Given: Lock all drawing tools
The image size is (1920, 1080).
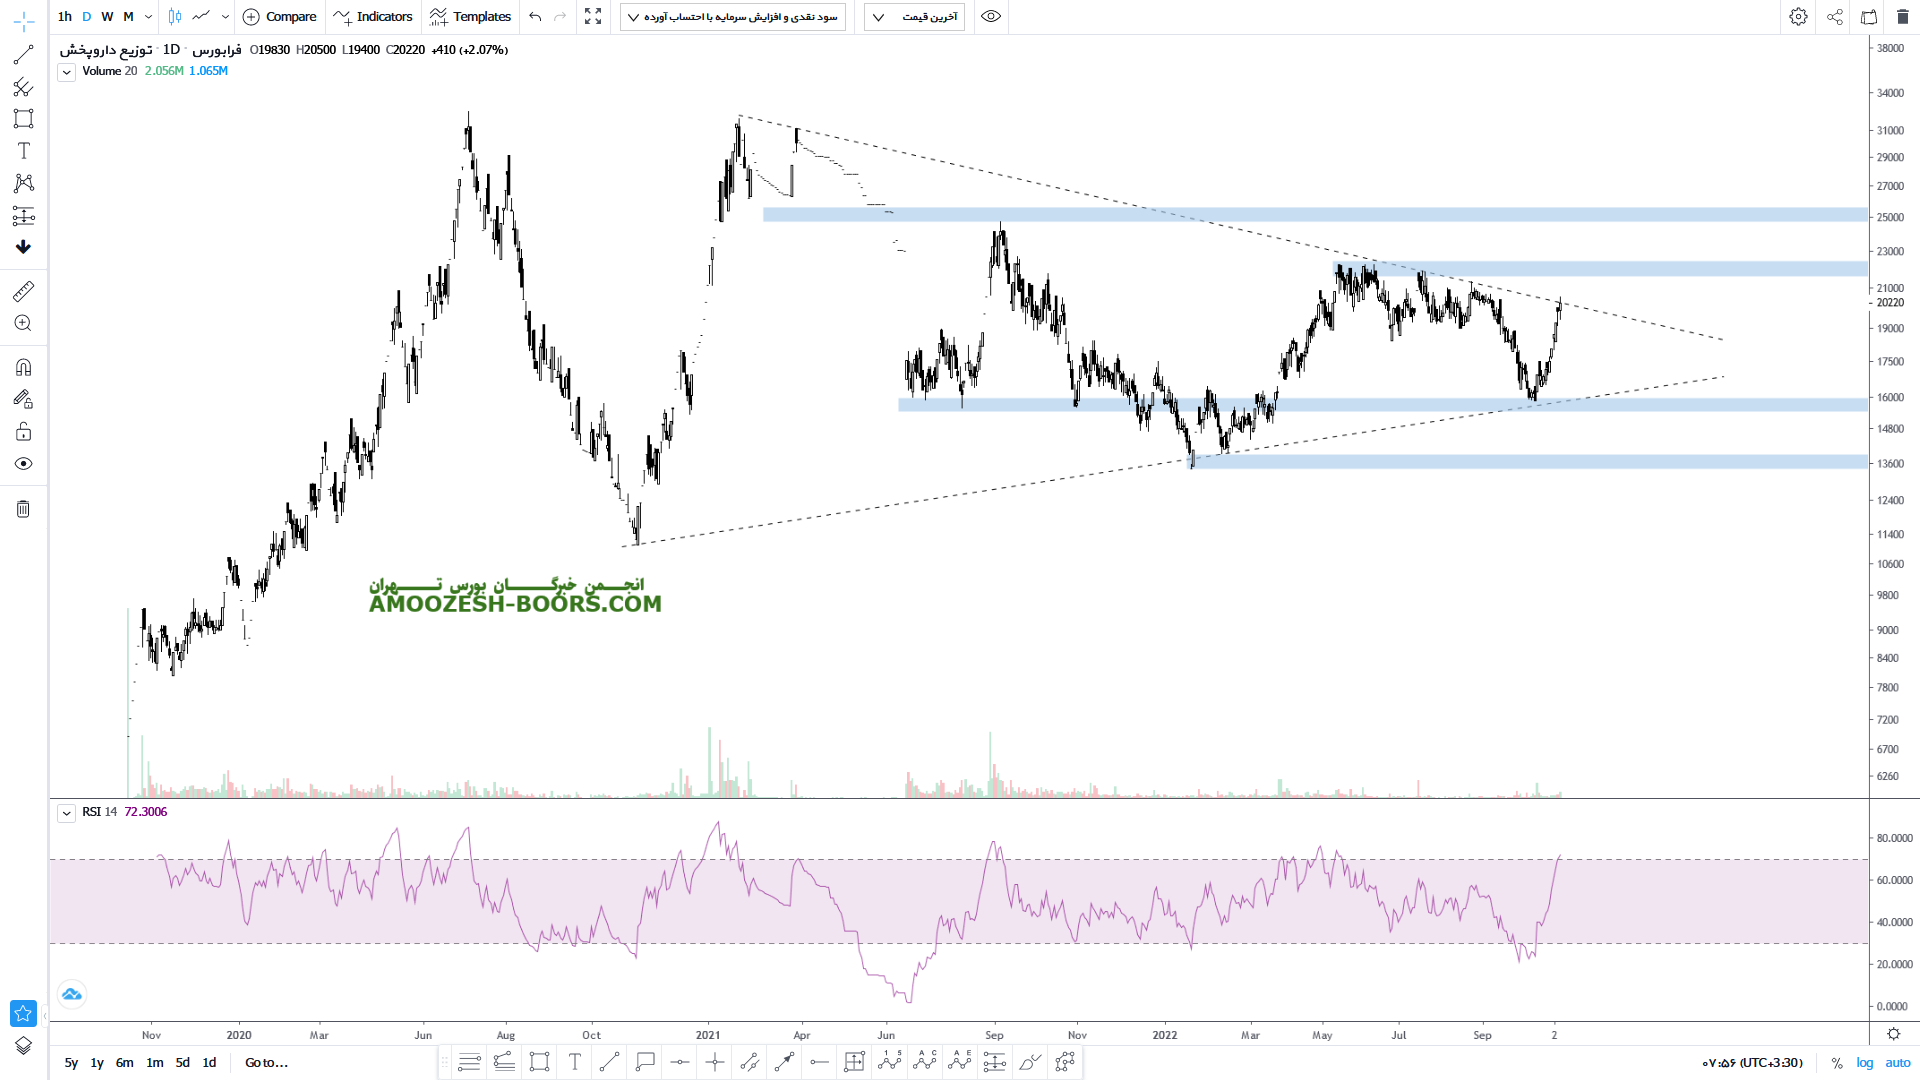Looking at the screenshot, I should 23,432.
